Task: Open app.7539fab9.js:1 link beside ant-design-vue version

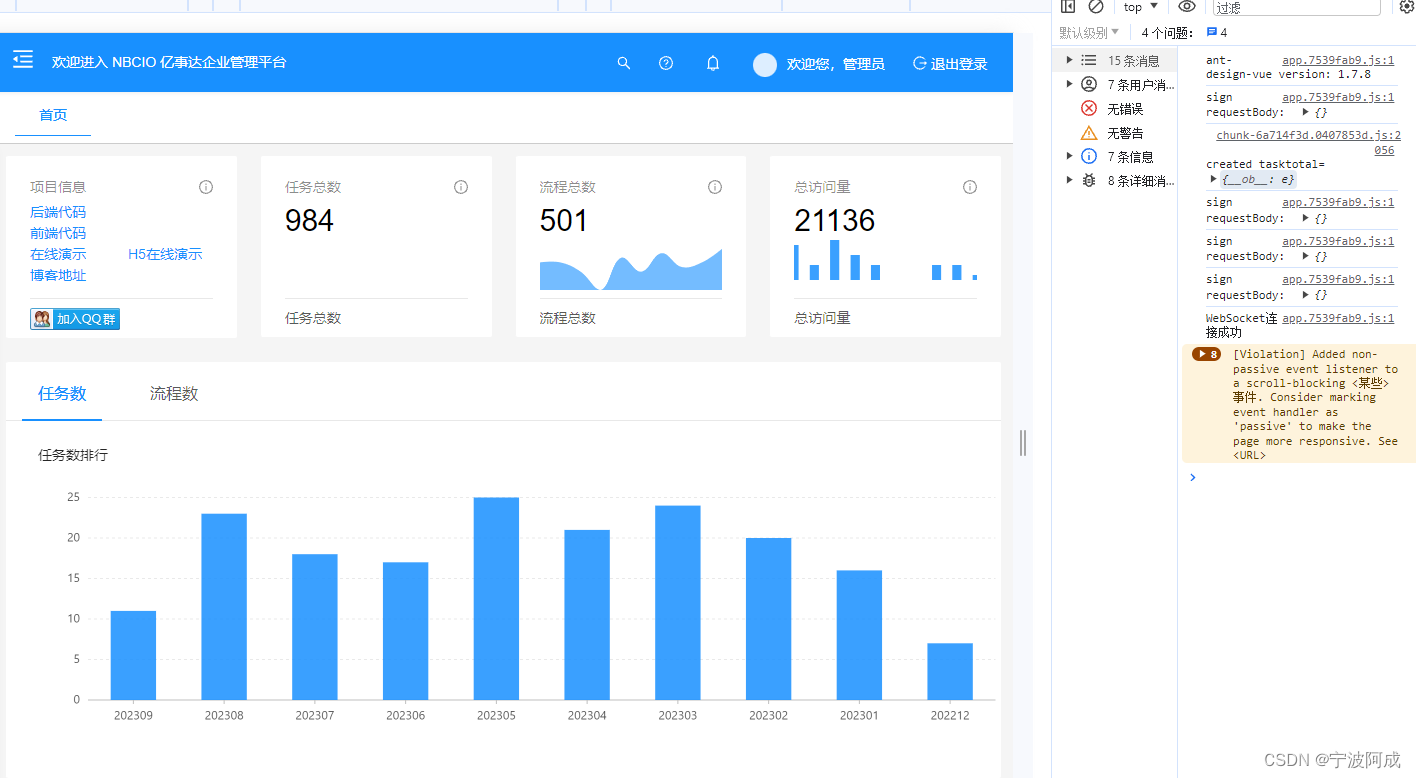Action: click(x=1338, y=60)
